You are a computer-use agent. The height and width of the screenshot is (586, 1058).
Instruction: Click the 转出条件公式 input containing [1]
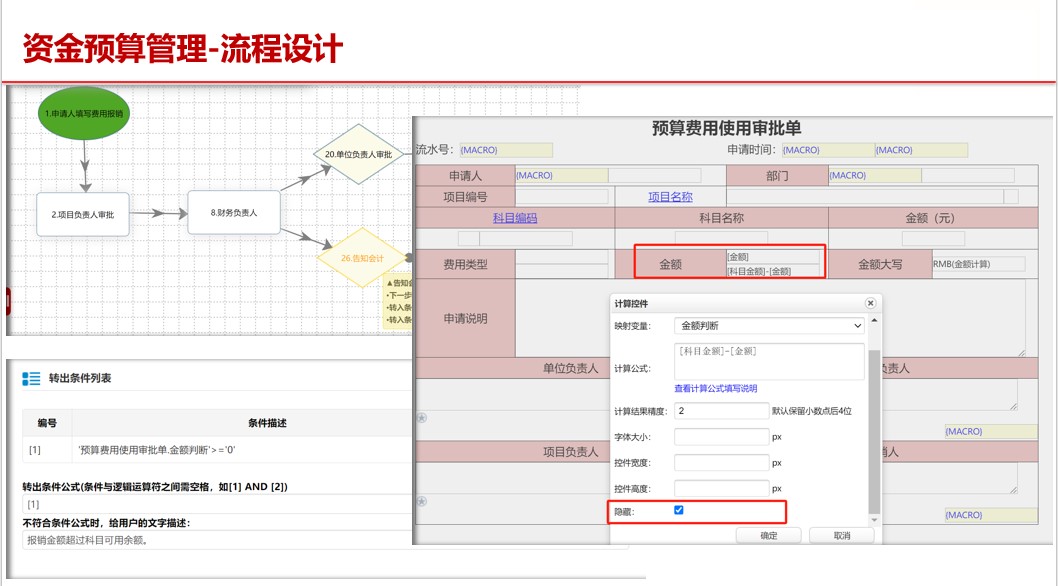217,504
